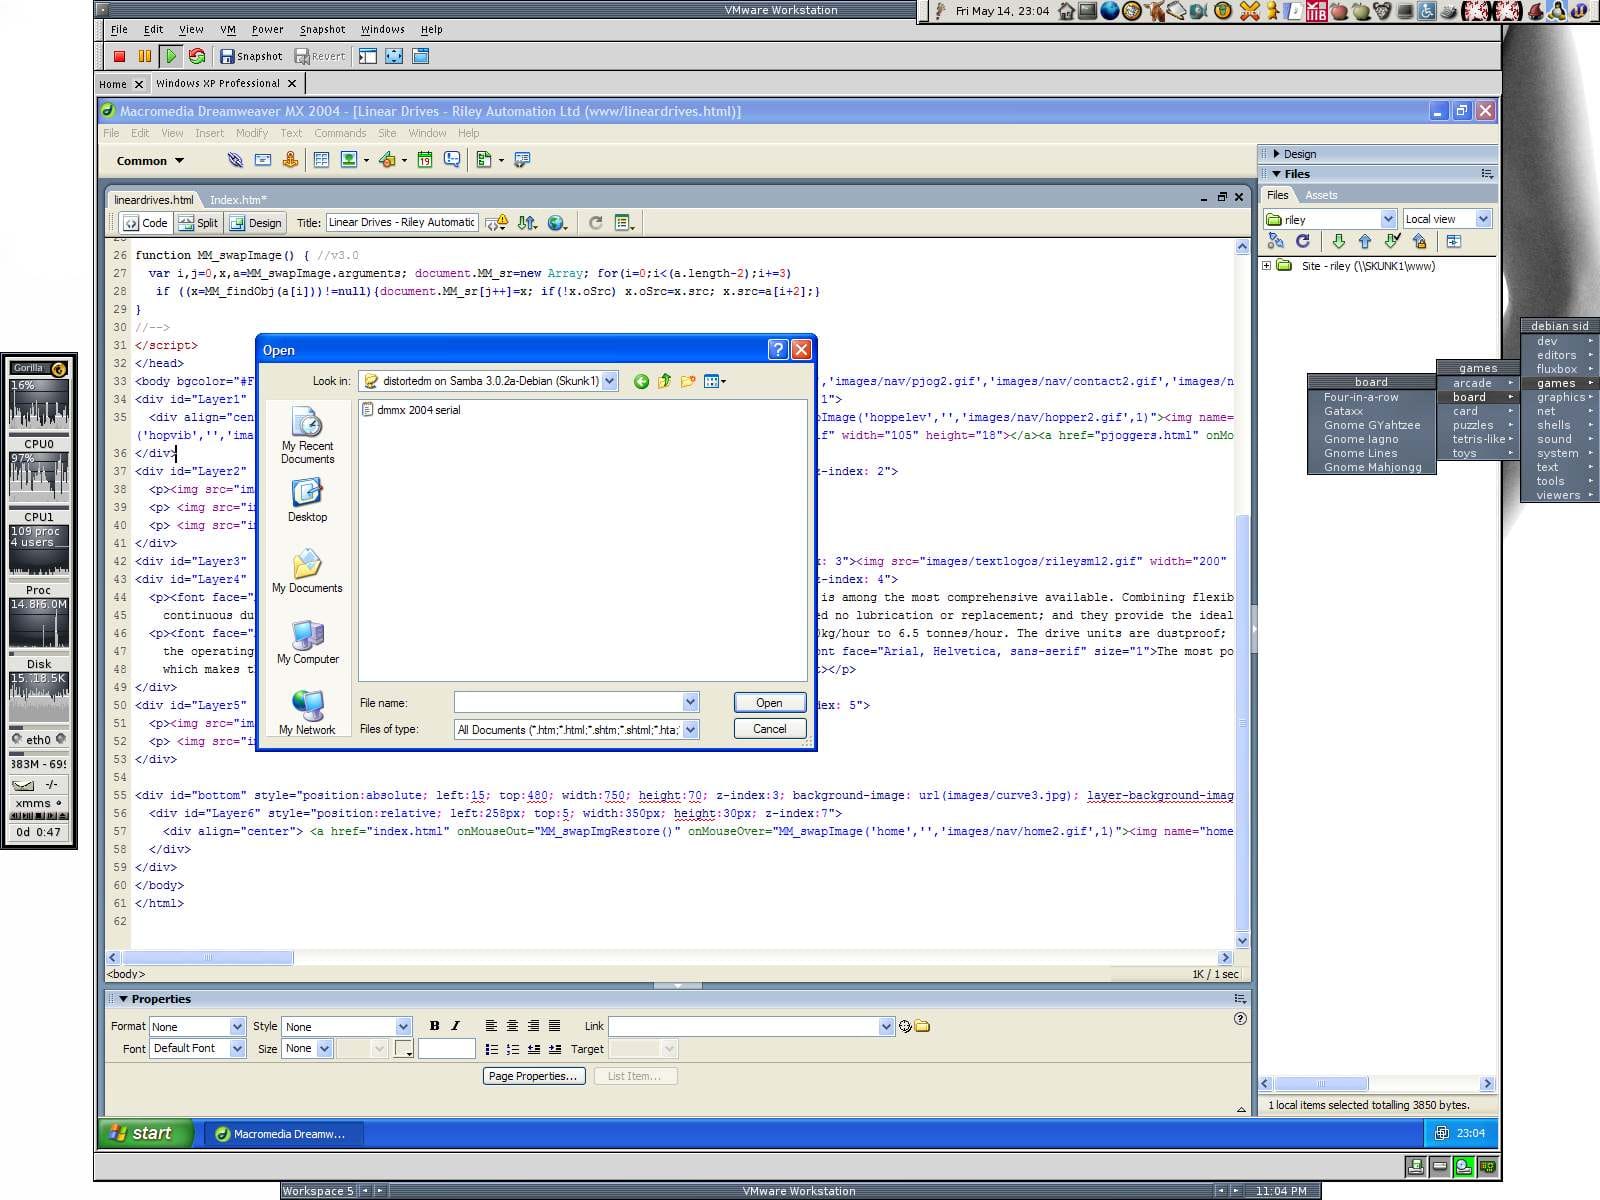Switch to Split view
1600x1200 pixels.
[x=198, y=223]
